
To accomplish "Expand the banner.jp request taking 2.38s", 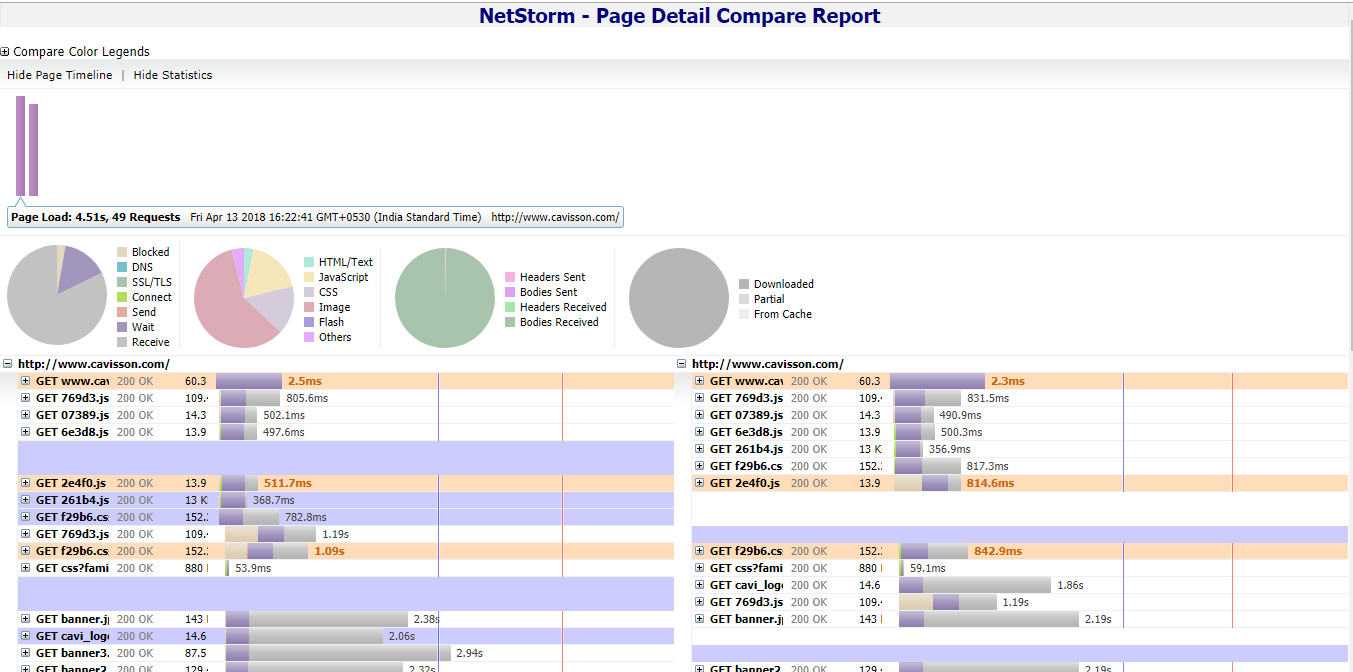I will click(x=26, y=619).
